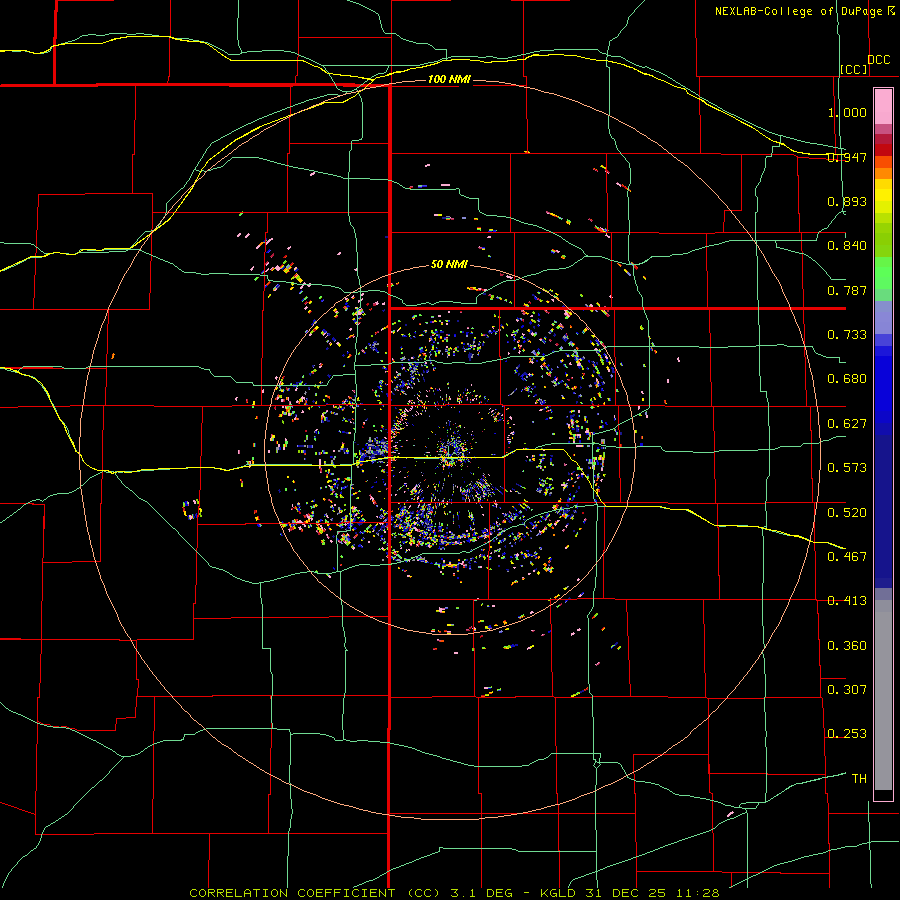Click the 0.787 scale value
Image resolution: width=900 pixels, height=900 pixels.
pos(847,290)
